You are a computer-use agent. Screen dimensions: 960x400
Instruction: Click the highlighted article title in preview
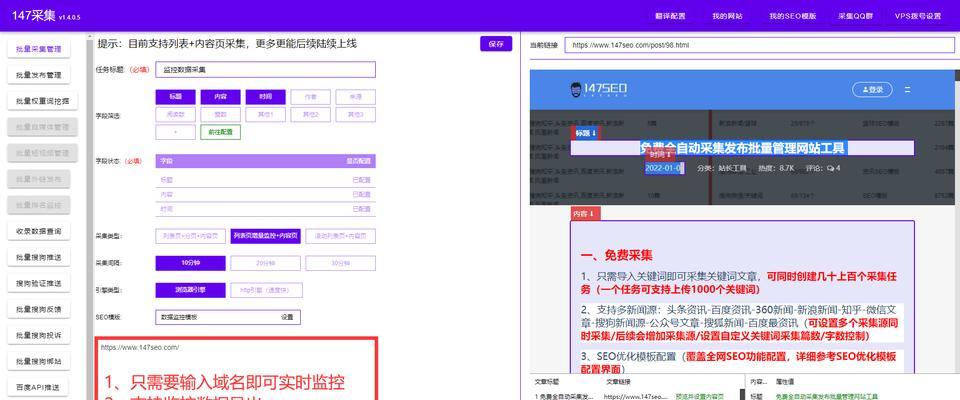pos(742,148)
